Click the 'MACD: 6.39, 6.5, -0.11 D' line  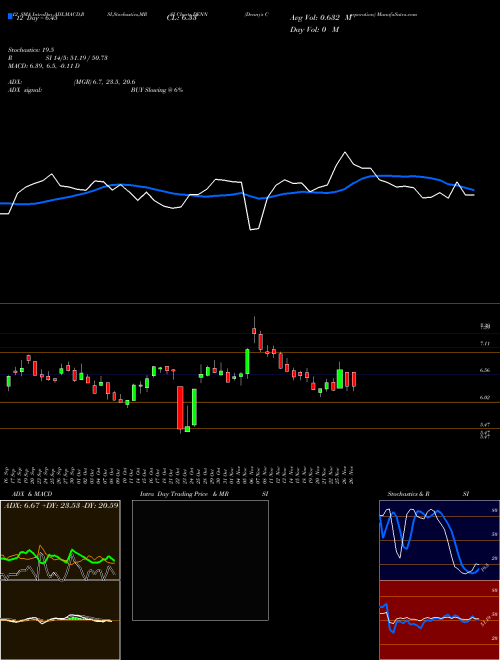click(x=44, y=66)
